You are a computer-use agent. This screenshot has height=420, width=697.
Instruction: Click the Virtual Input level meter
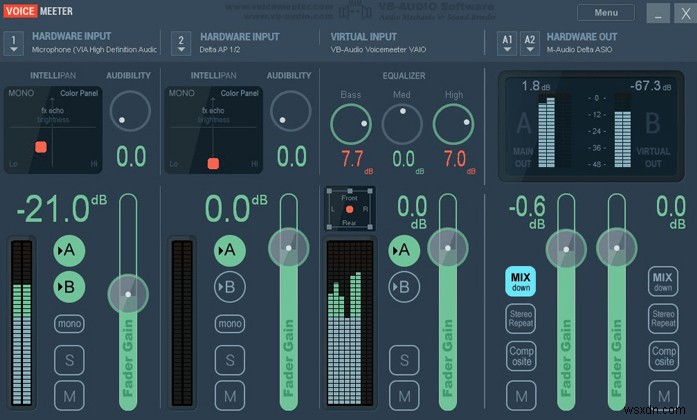(x=350, y=323)
